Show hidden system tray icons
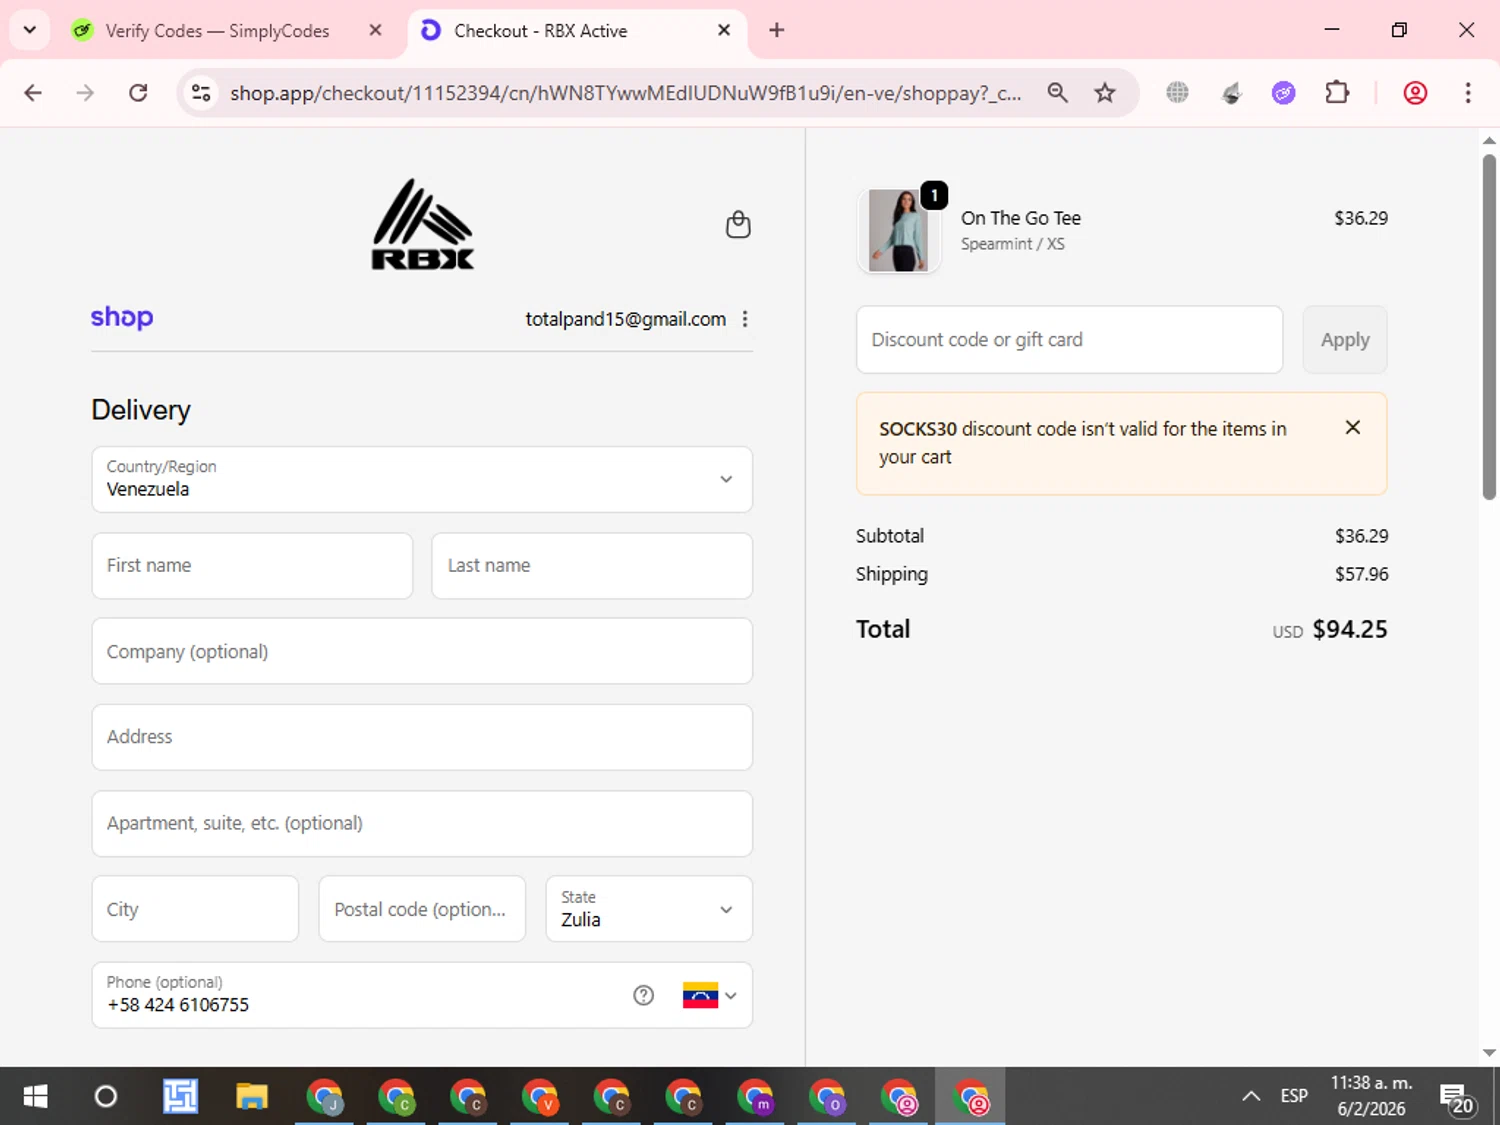Viewport: 1500px width, 1125px height. pyautogui.click(x=1251, y=1096)
